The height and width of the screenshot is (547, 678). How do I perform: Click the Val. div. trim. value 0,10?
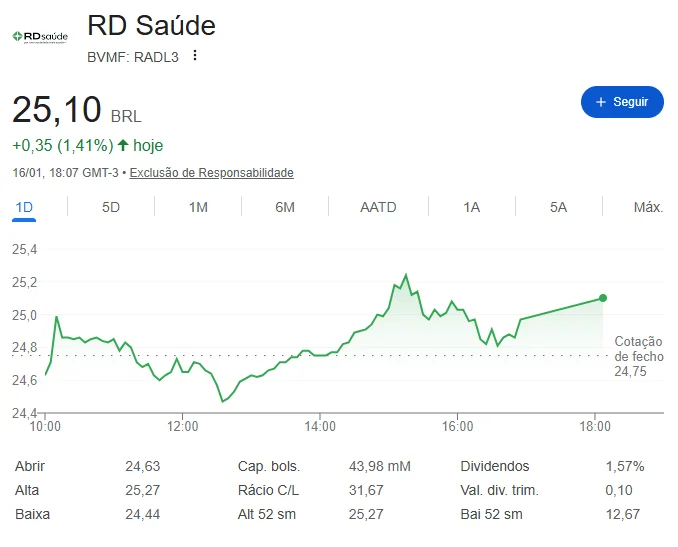pos(619,490)
